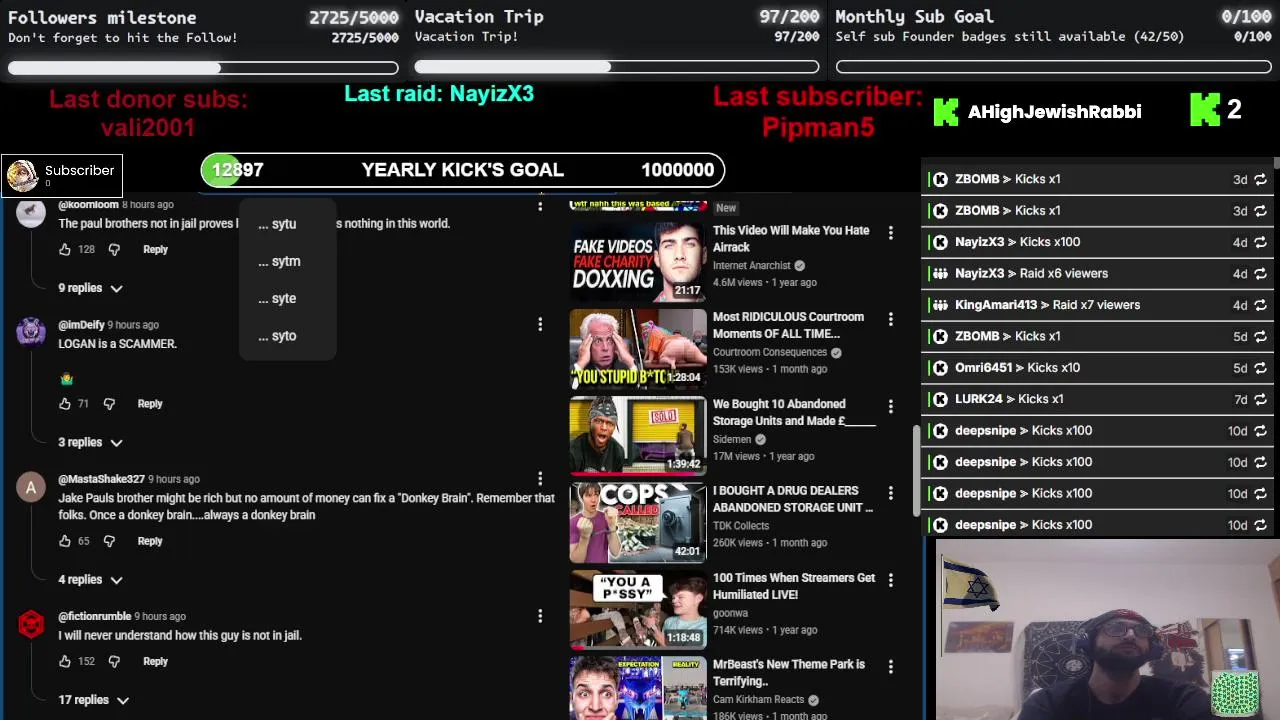1280x720 pixels.
Task: Open menu for 'MrBeast's New Theme Park' video
Action: (x=891, y=667)
